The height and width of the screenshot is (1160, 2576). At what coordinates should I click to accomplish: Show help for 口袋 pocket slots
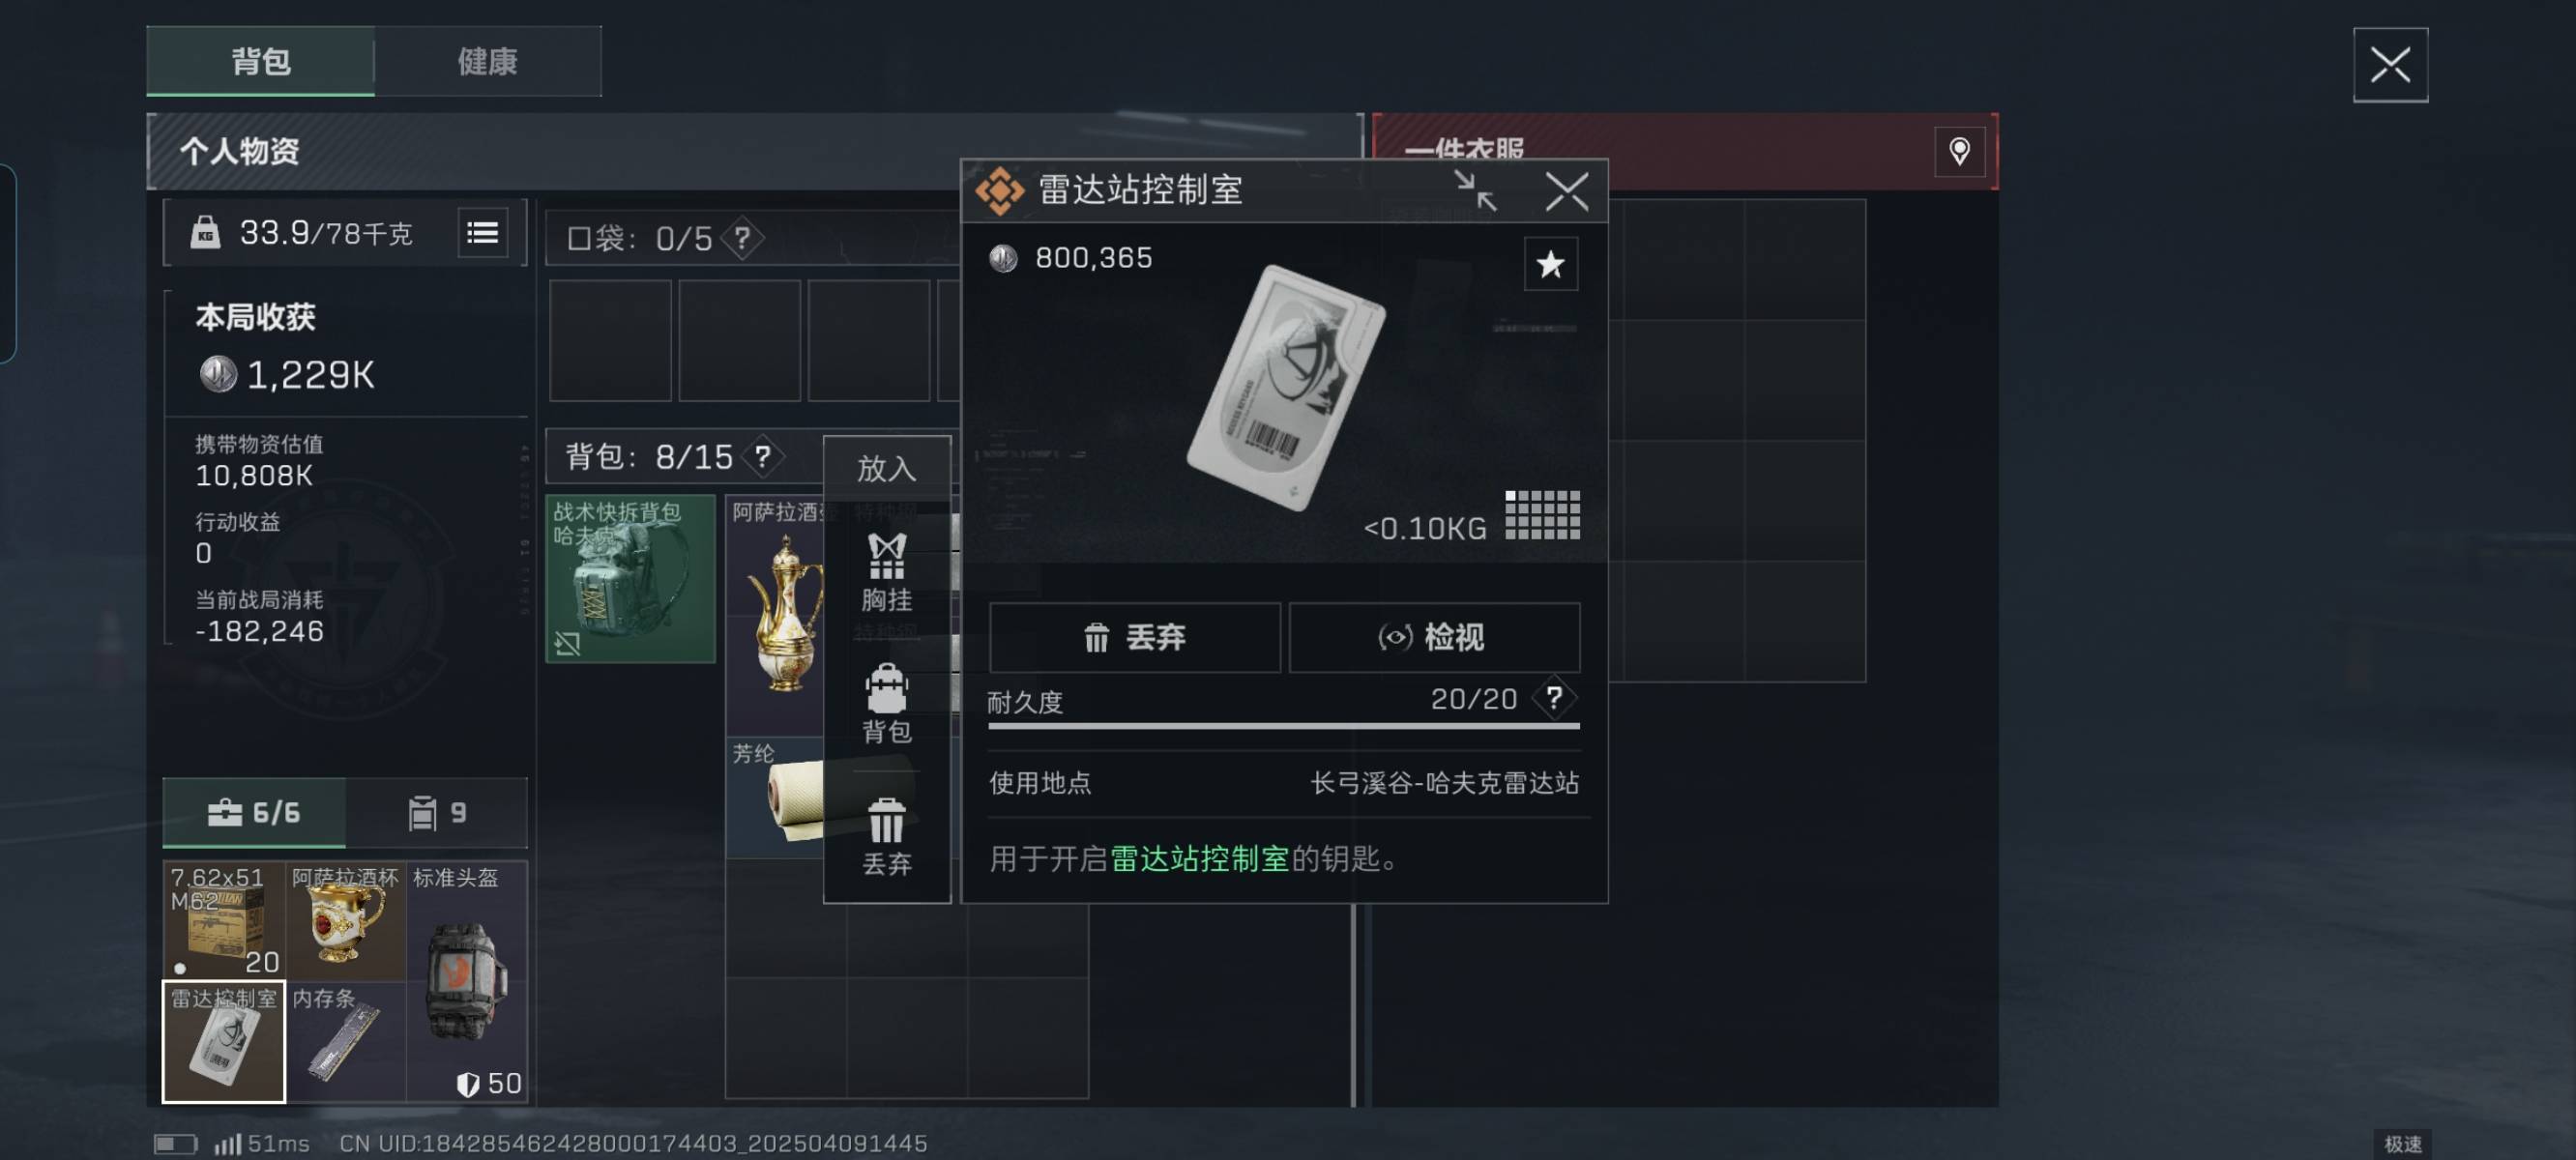click(x=742, y=238)
